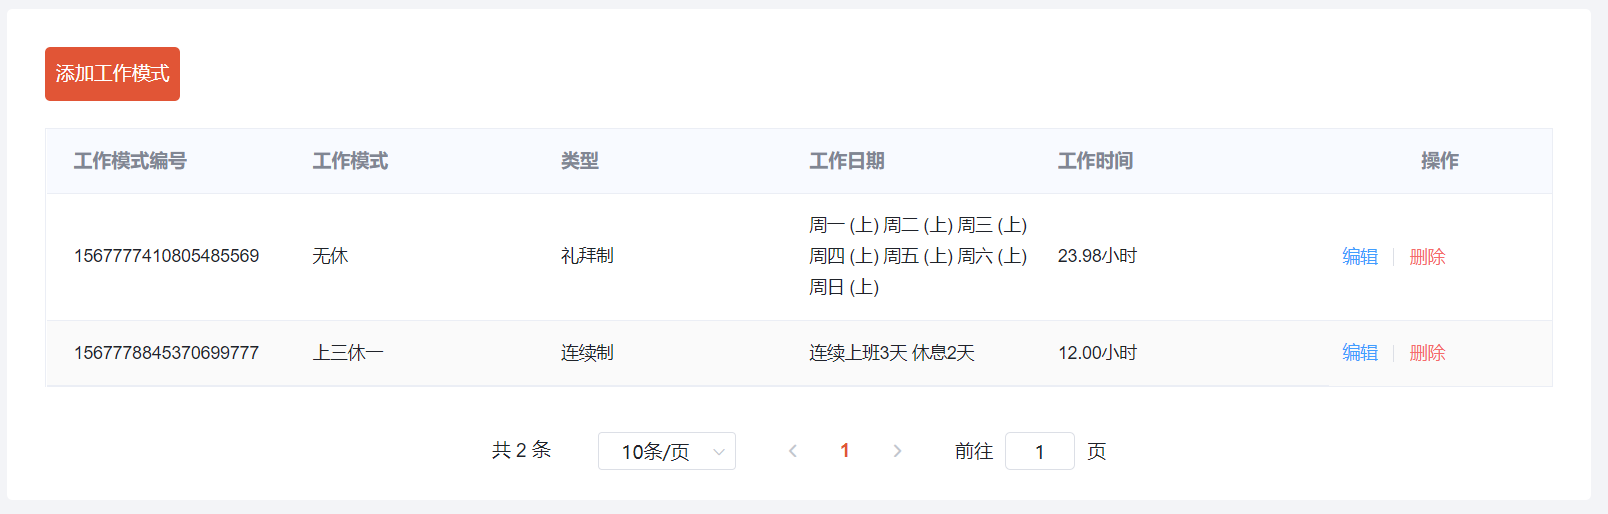Go to next page with right arrow
This screenshot has width=1608, height=514.
897,451
